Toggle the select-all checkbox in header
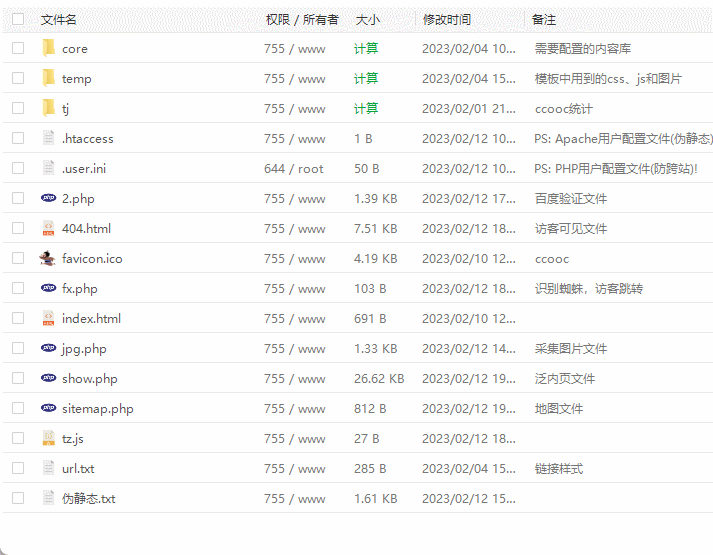713x555 pixels. (18, 19)
